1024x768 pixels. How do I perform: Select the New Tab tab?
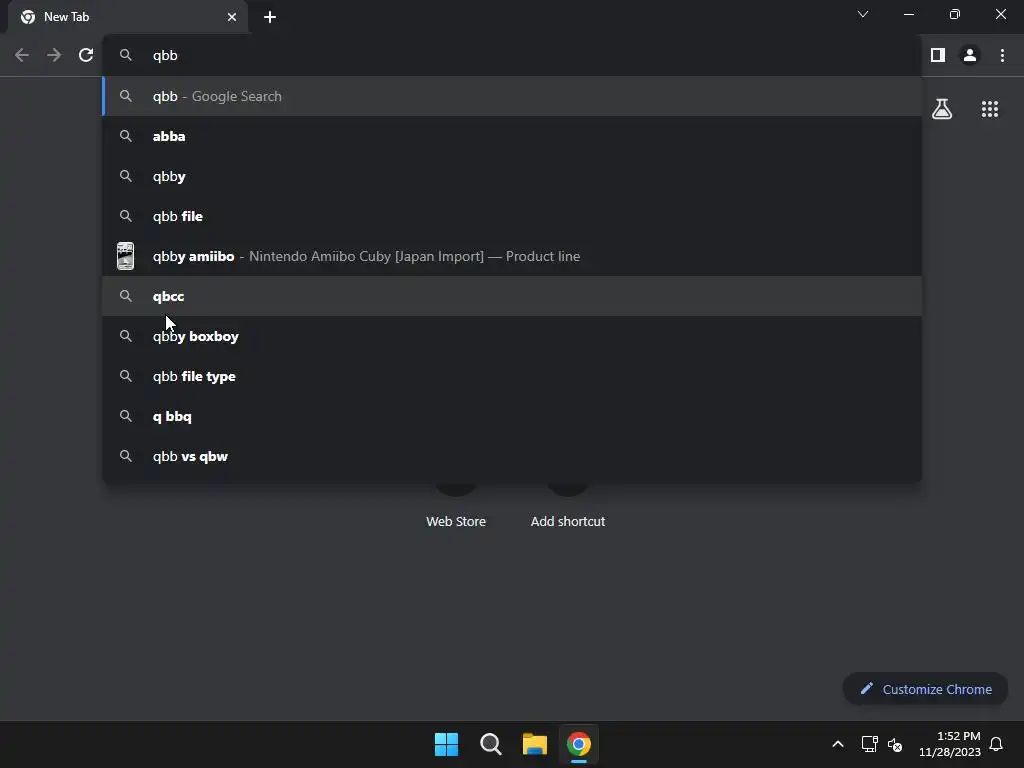pos(128,17)
